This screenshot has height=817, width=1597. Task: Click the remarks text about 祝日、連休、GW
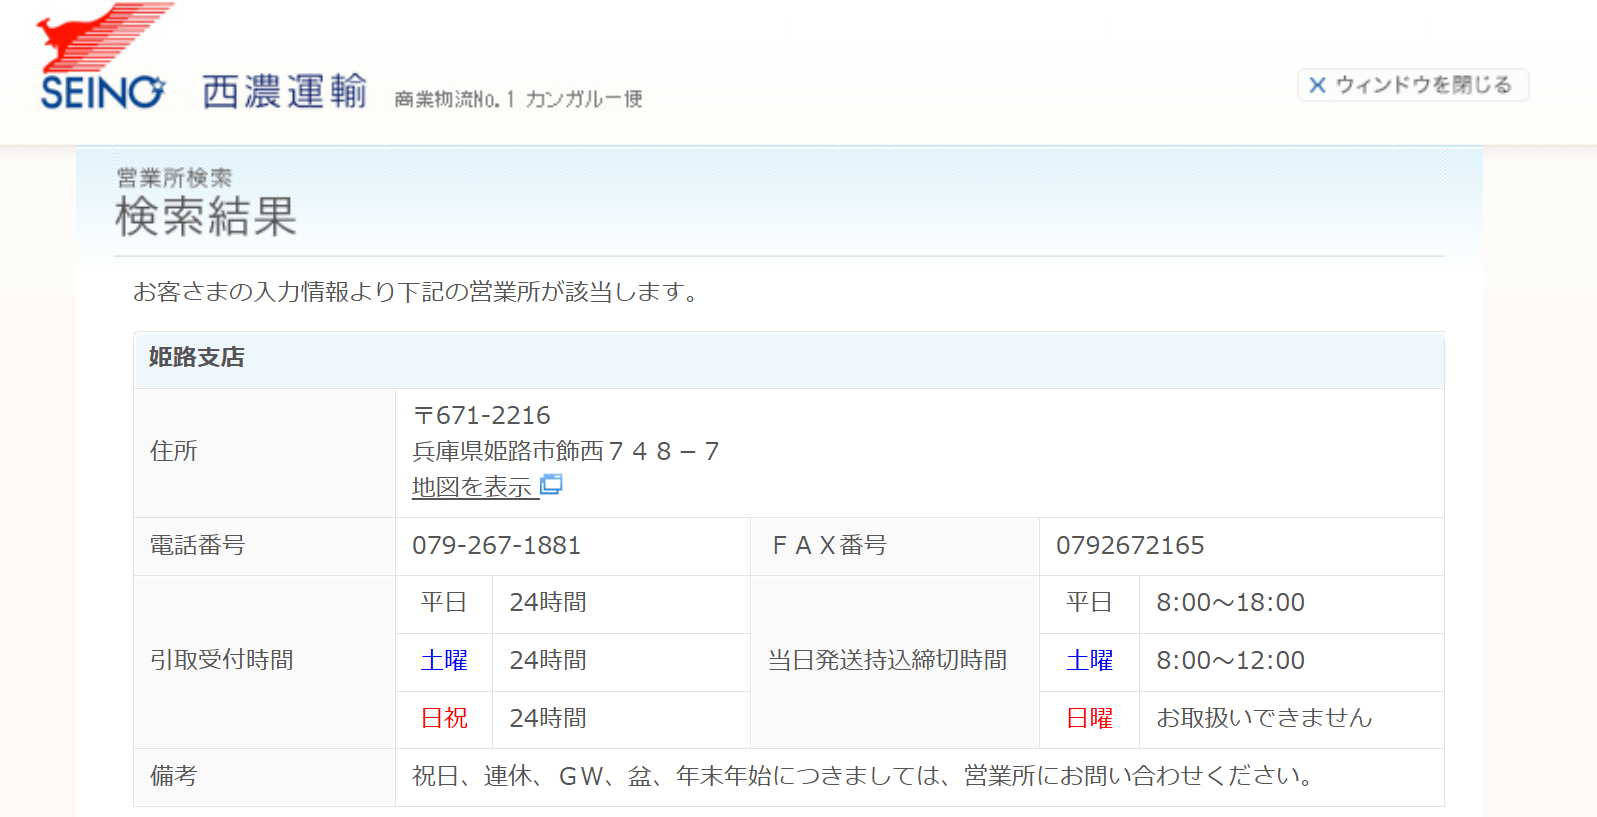click(x=865, y=776)
